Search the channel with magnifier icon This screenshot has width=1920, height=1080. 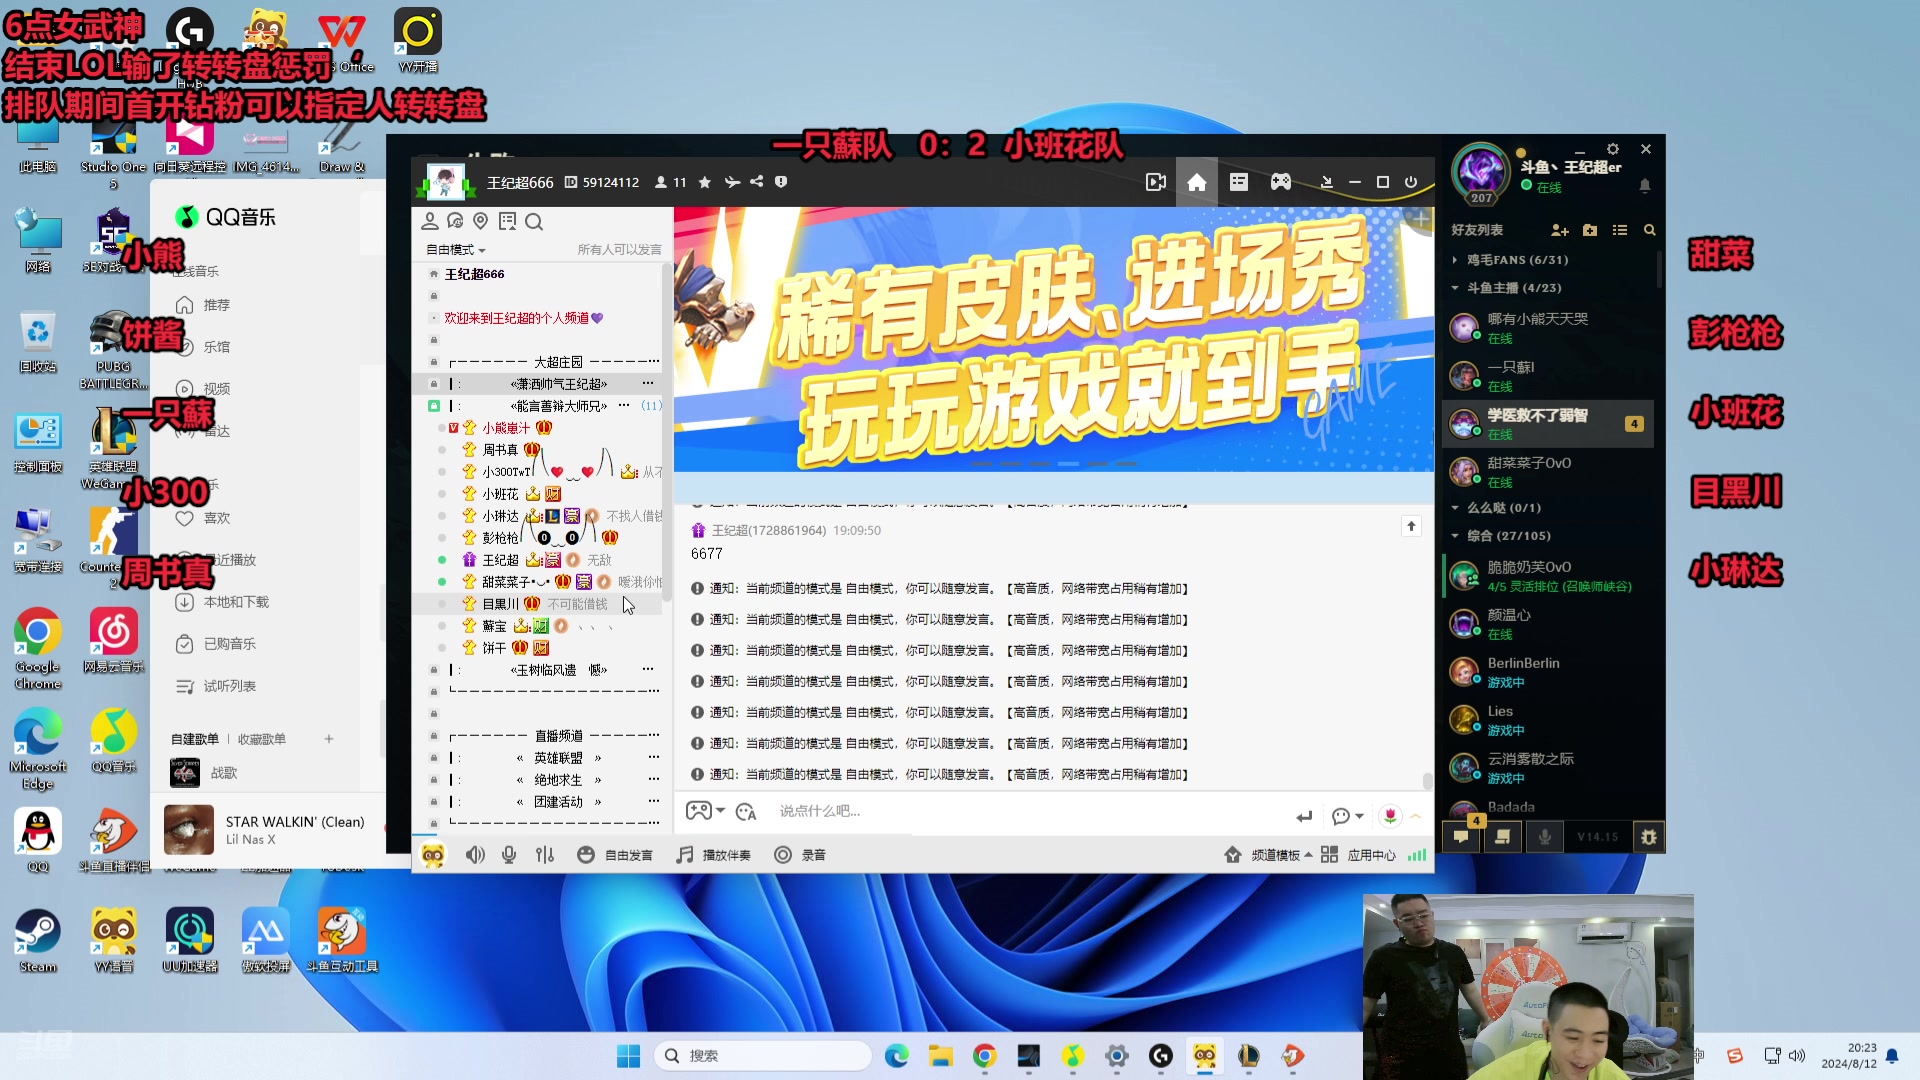534,221
